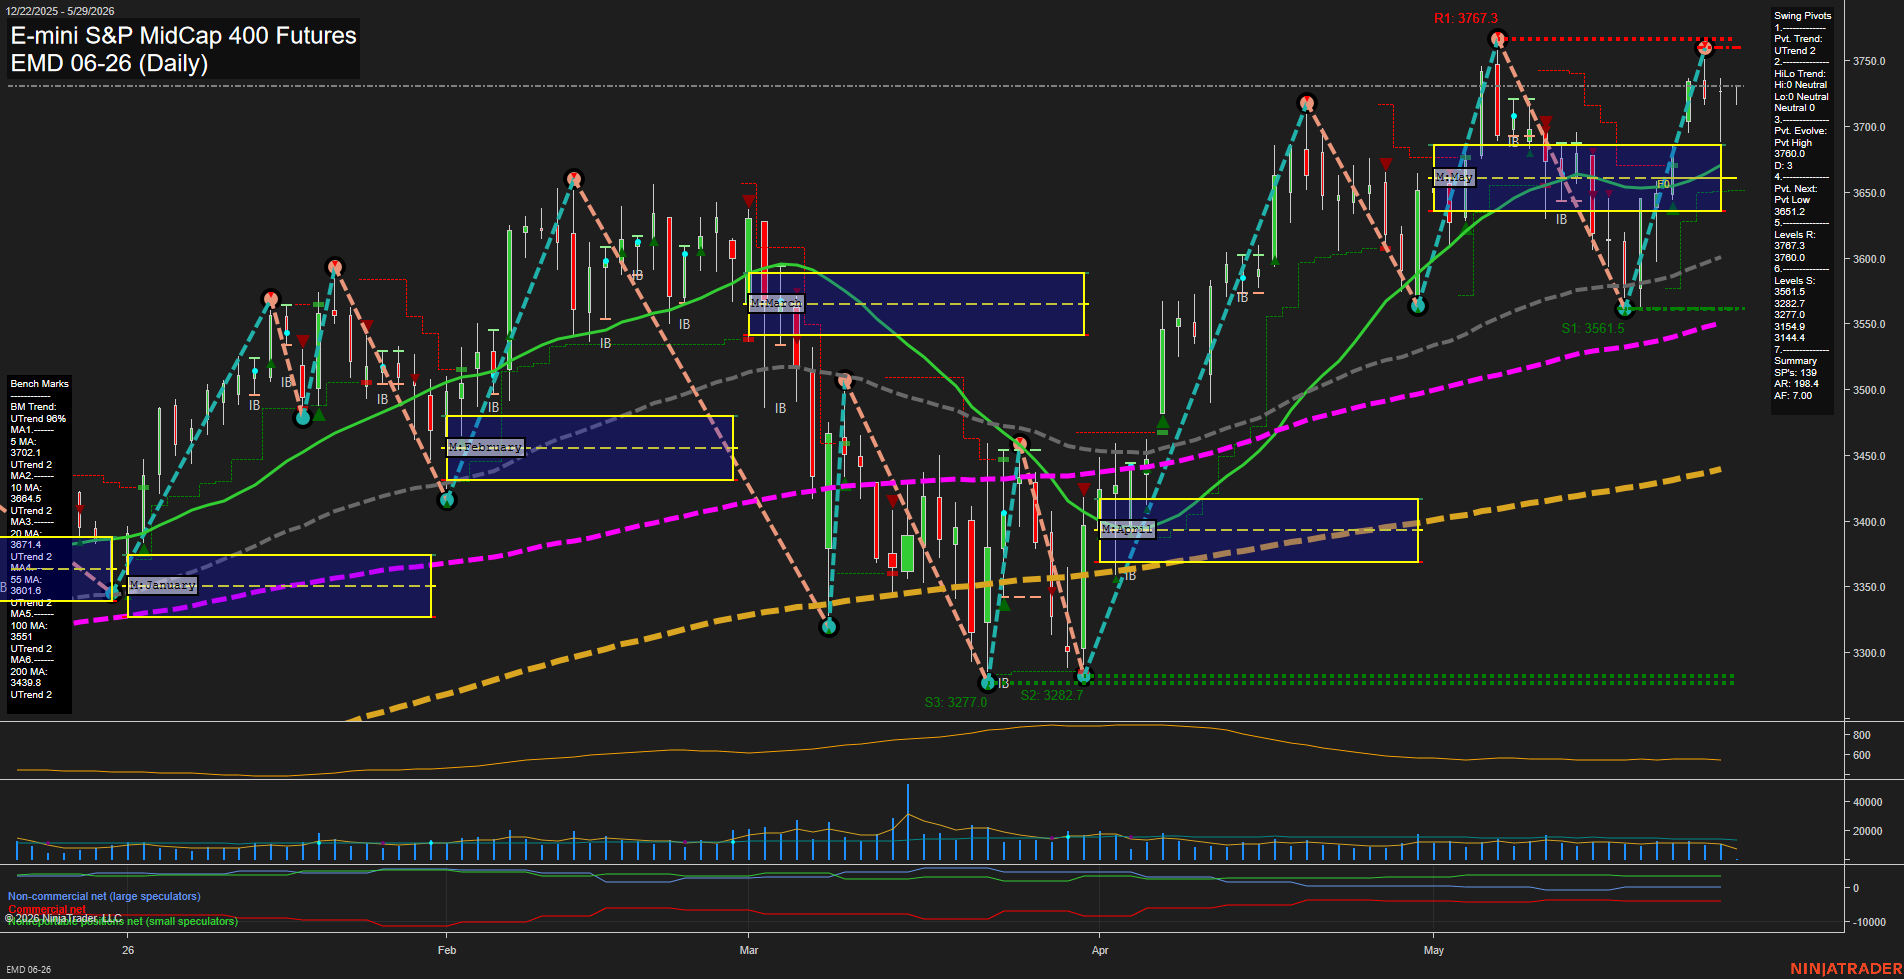Click the -10000 COT axis label
1904x979 pixels.
(x=1869, y=922)
